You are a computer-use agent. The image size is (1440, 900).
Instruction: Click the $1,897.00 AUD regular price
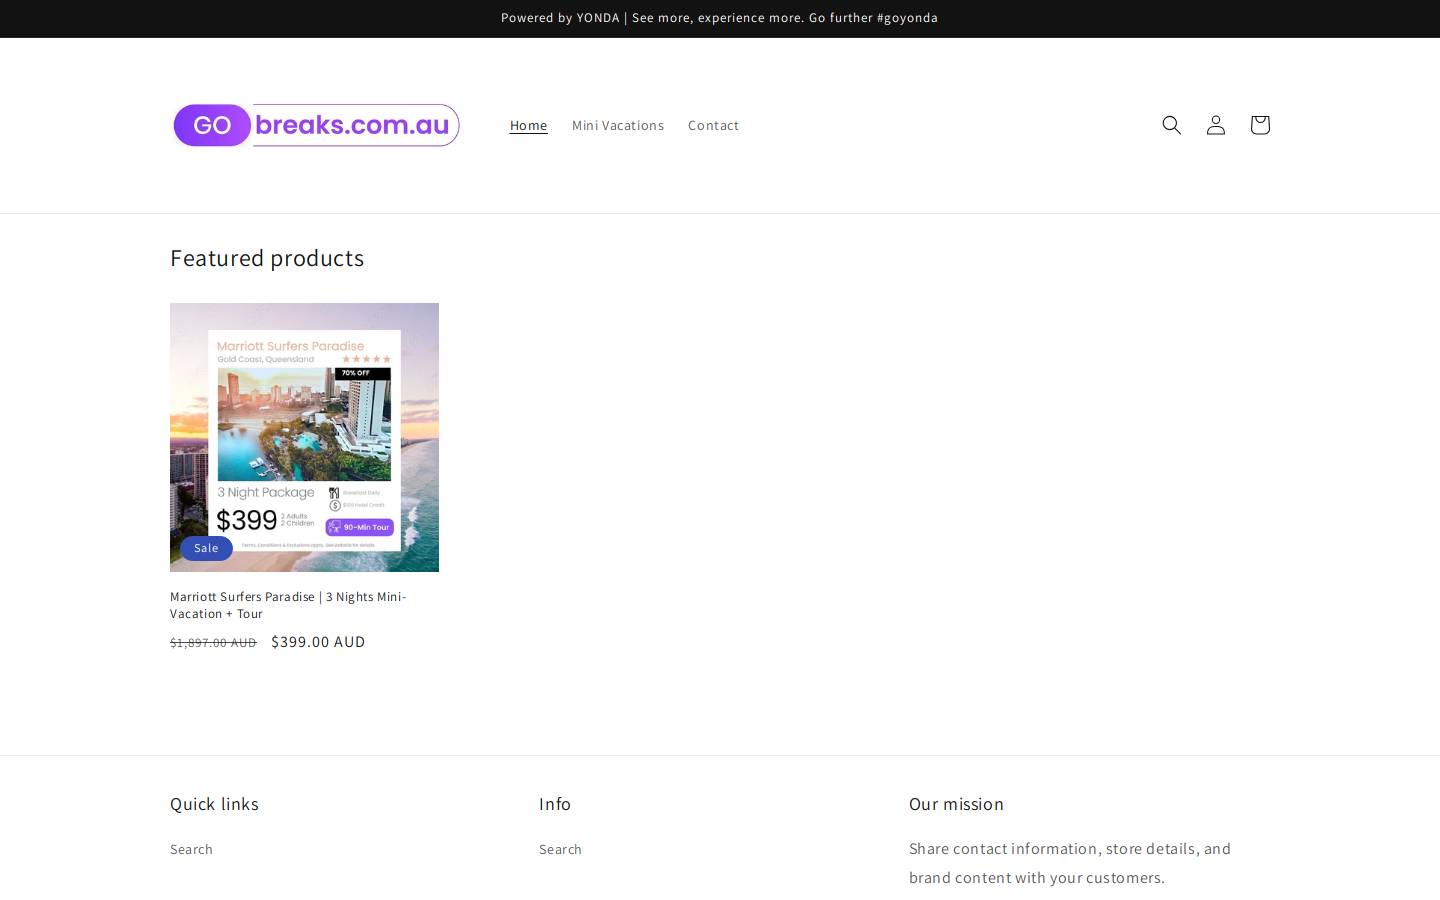(213, 643)
